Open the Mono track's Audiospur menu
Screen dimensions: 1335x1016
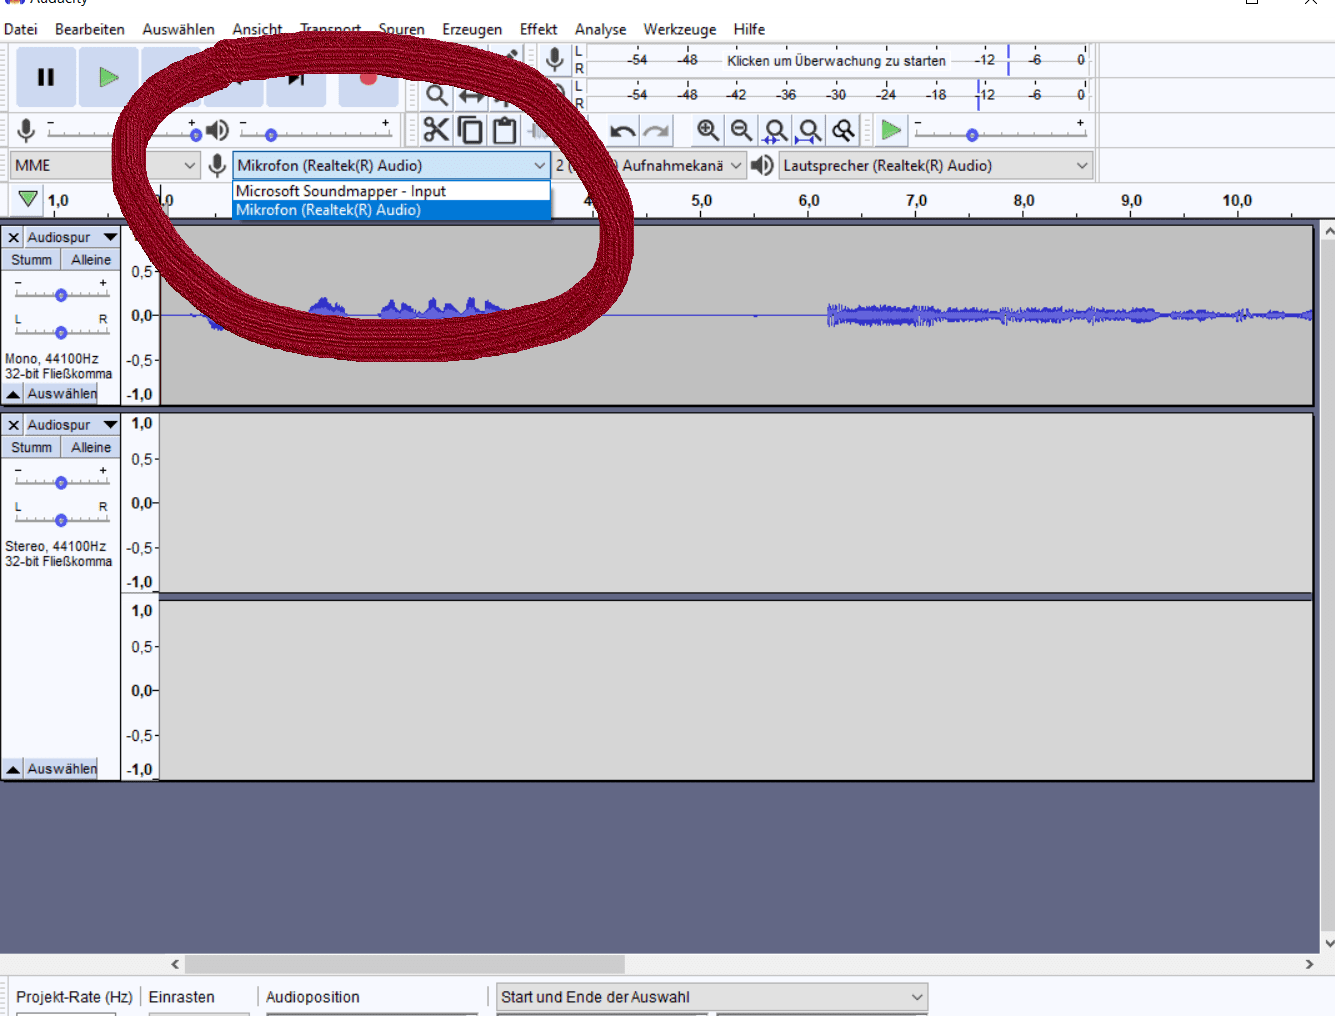pyautogui.click(x=72, y=237)
